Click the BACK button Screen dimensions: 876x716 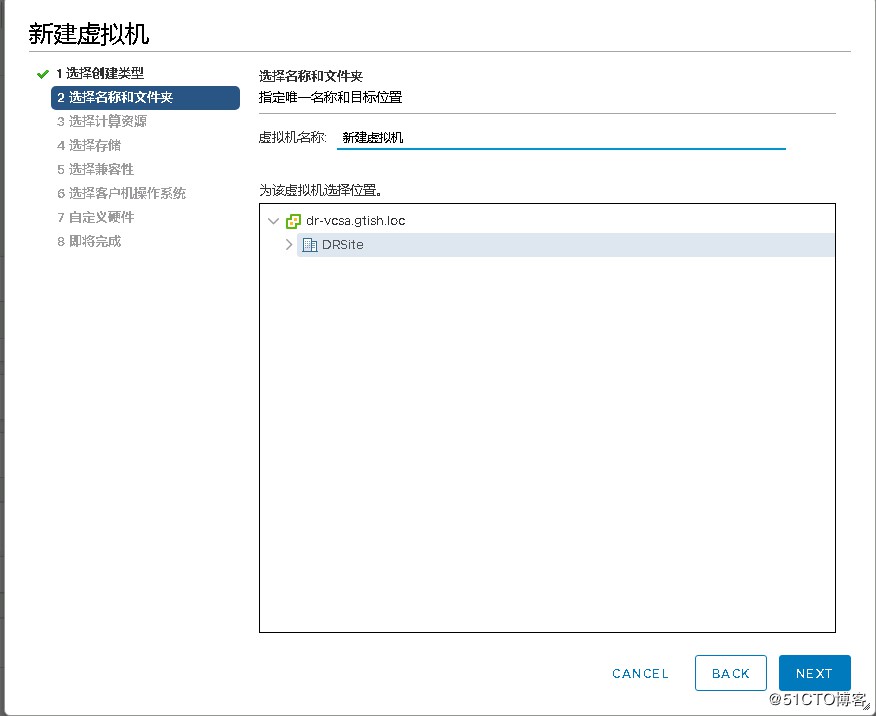coord(731,673)
